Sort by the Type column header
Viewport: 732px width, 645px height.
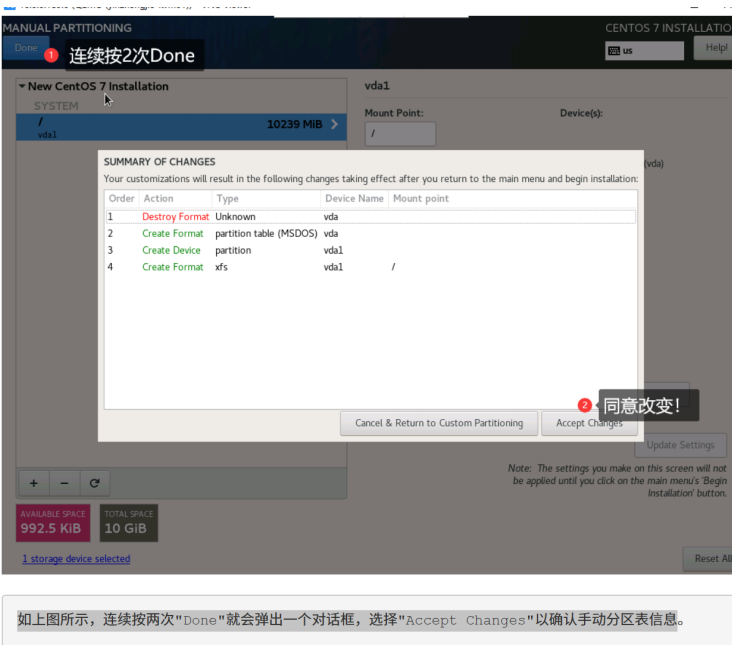coord(266,198)
